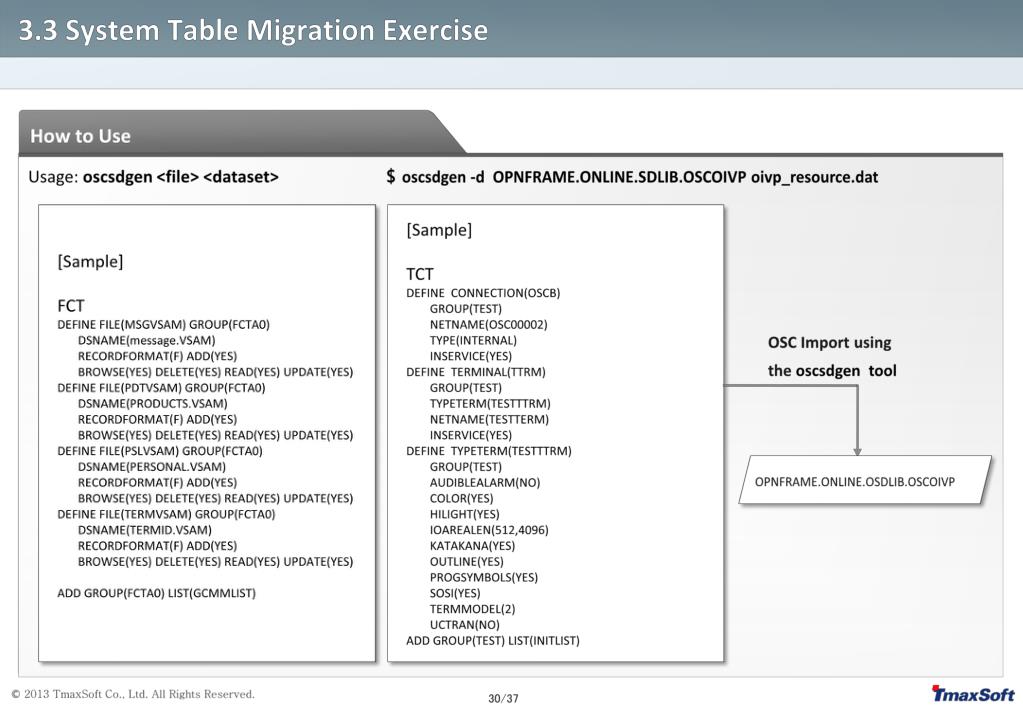Click the OSC Import using caption
The height and width of the screenshot is (708, 1023).
coord(829,343)
